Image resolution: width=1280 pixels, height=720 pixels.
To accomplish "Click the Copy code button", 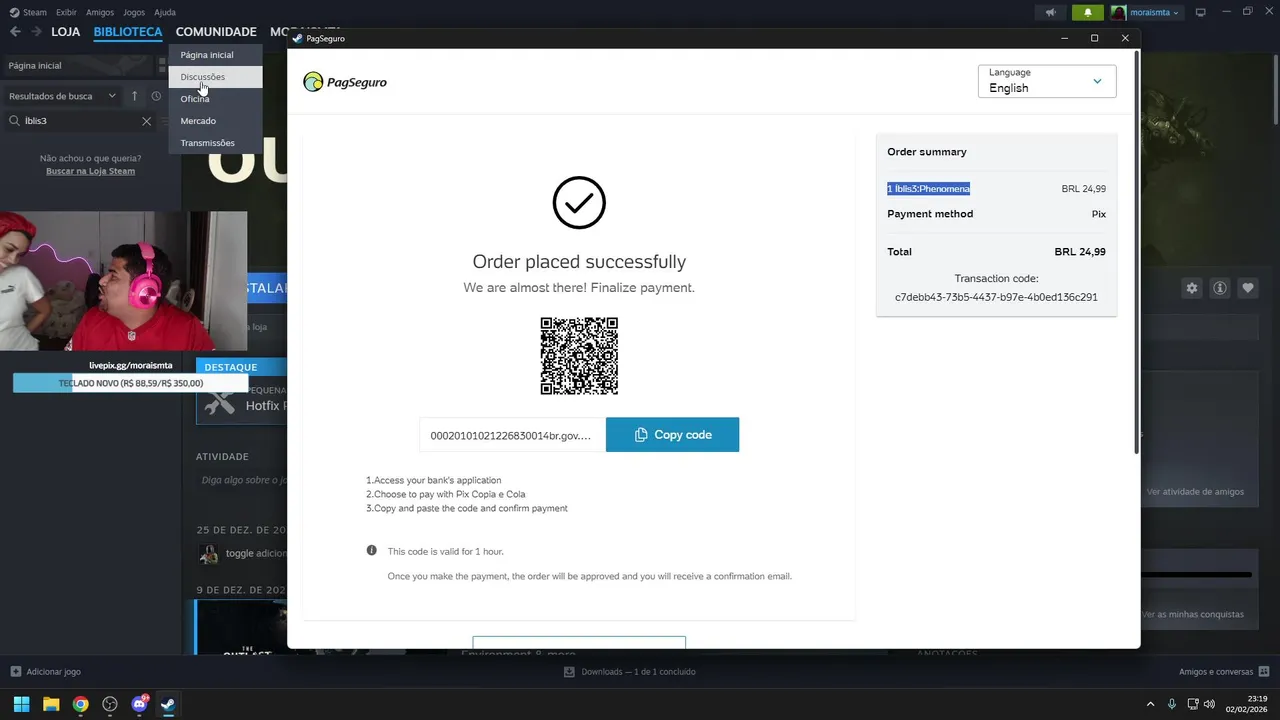I will click(672, 435).
